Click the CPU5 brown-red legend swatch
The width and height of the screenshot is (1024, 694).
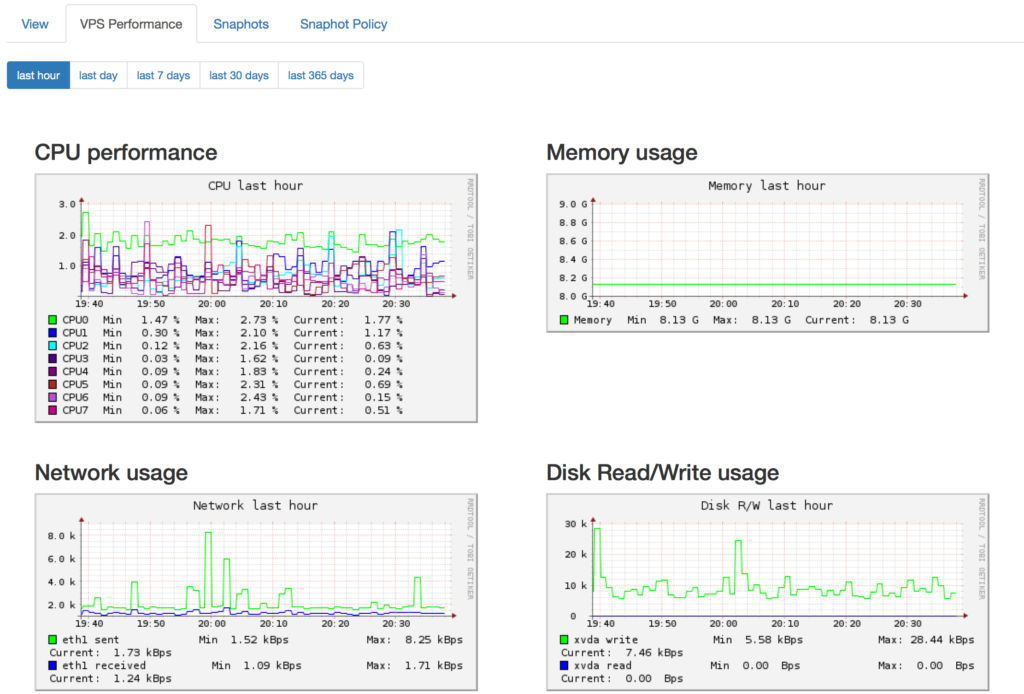[52, 385]
